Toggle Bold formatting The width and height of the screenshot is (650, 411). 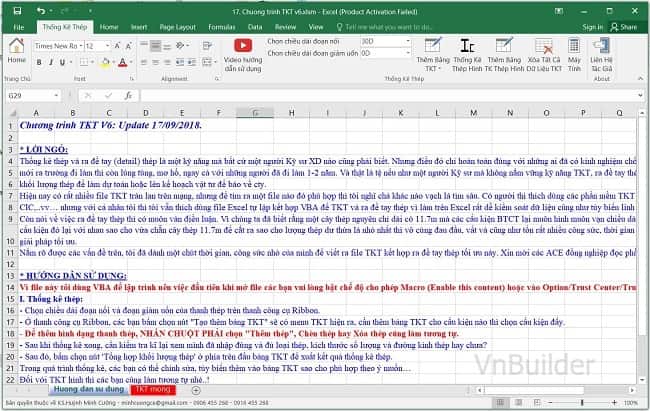click(x=40, y=62)
